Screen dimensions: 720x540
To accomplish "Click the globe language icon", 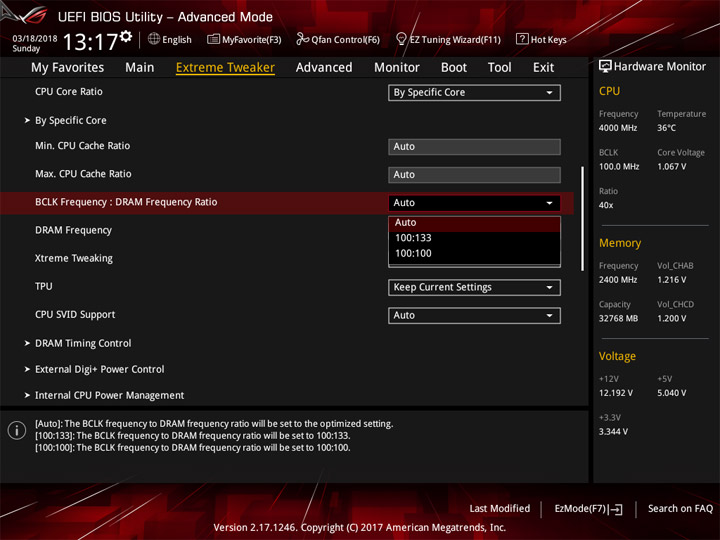I will [x=154, y=39].
